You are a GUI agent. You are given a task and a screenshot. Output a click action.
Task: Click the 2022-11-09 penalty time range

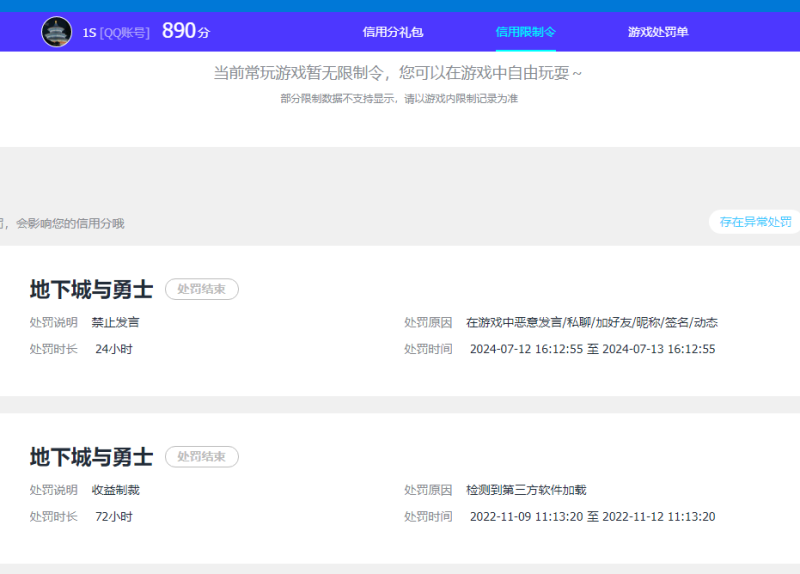coord(592,517)
